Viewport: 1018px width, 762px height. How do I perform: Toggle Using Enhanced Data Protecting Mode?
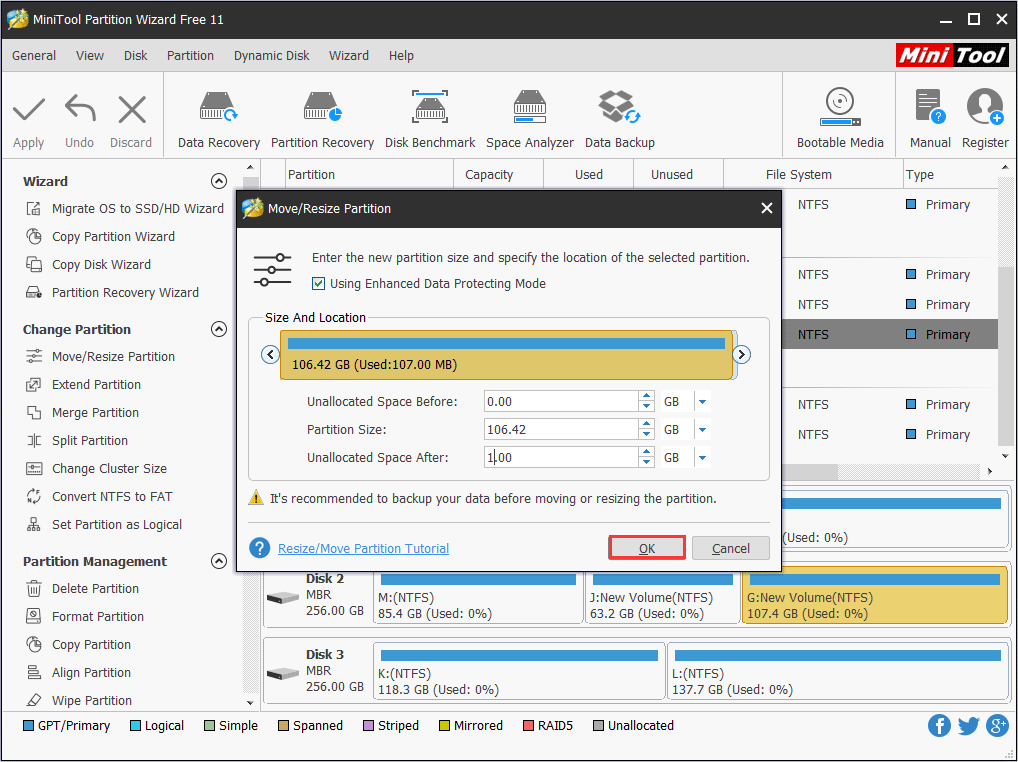pos(318,284)
